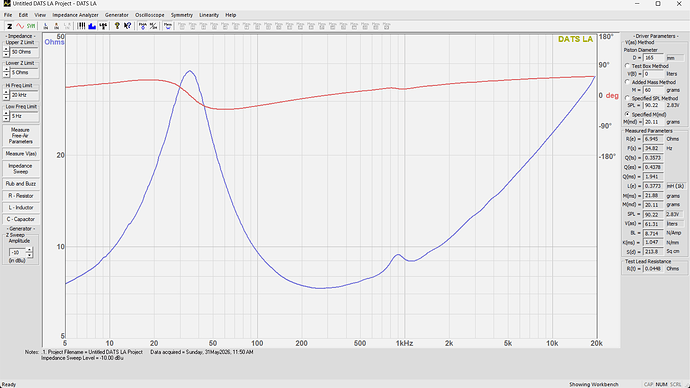Click the C - Capacitor button
The width and height of the screenshot is (690, 388).
coord(21,219)
